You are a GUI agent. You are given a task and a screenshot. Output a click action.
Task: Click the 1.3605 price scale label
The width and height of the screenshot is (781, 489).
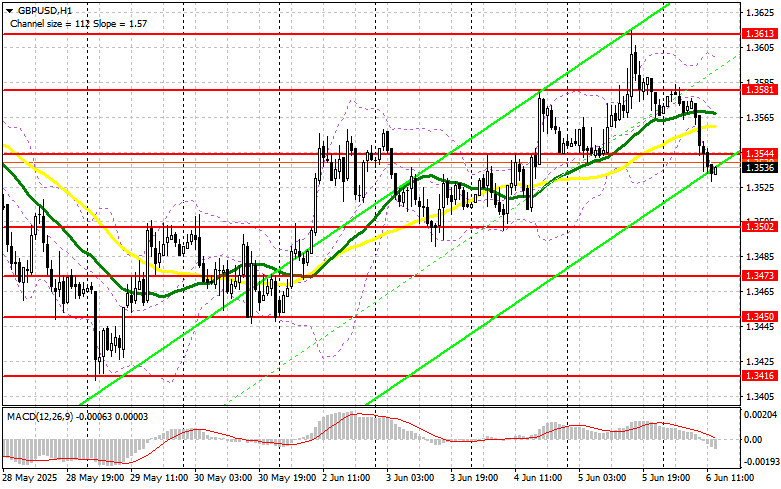[x=760, y=47]
